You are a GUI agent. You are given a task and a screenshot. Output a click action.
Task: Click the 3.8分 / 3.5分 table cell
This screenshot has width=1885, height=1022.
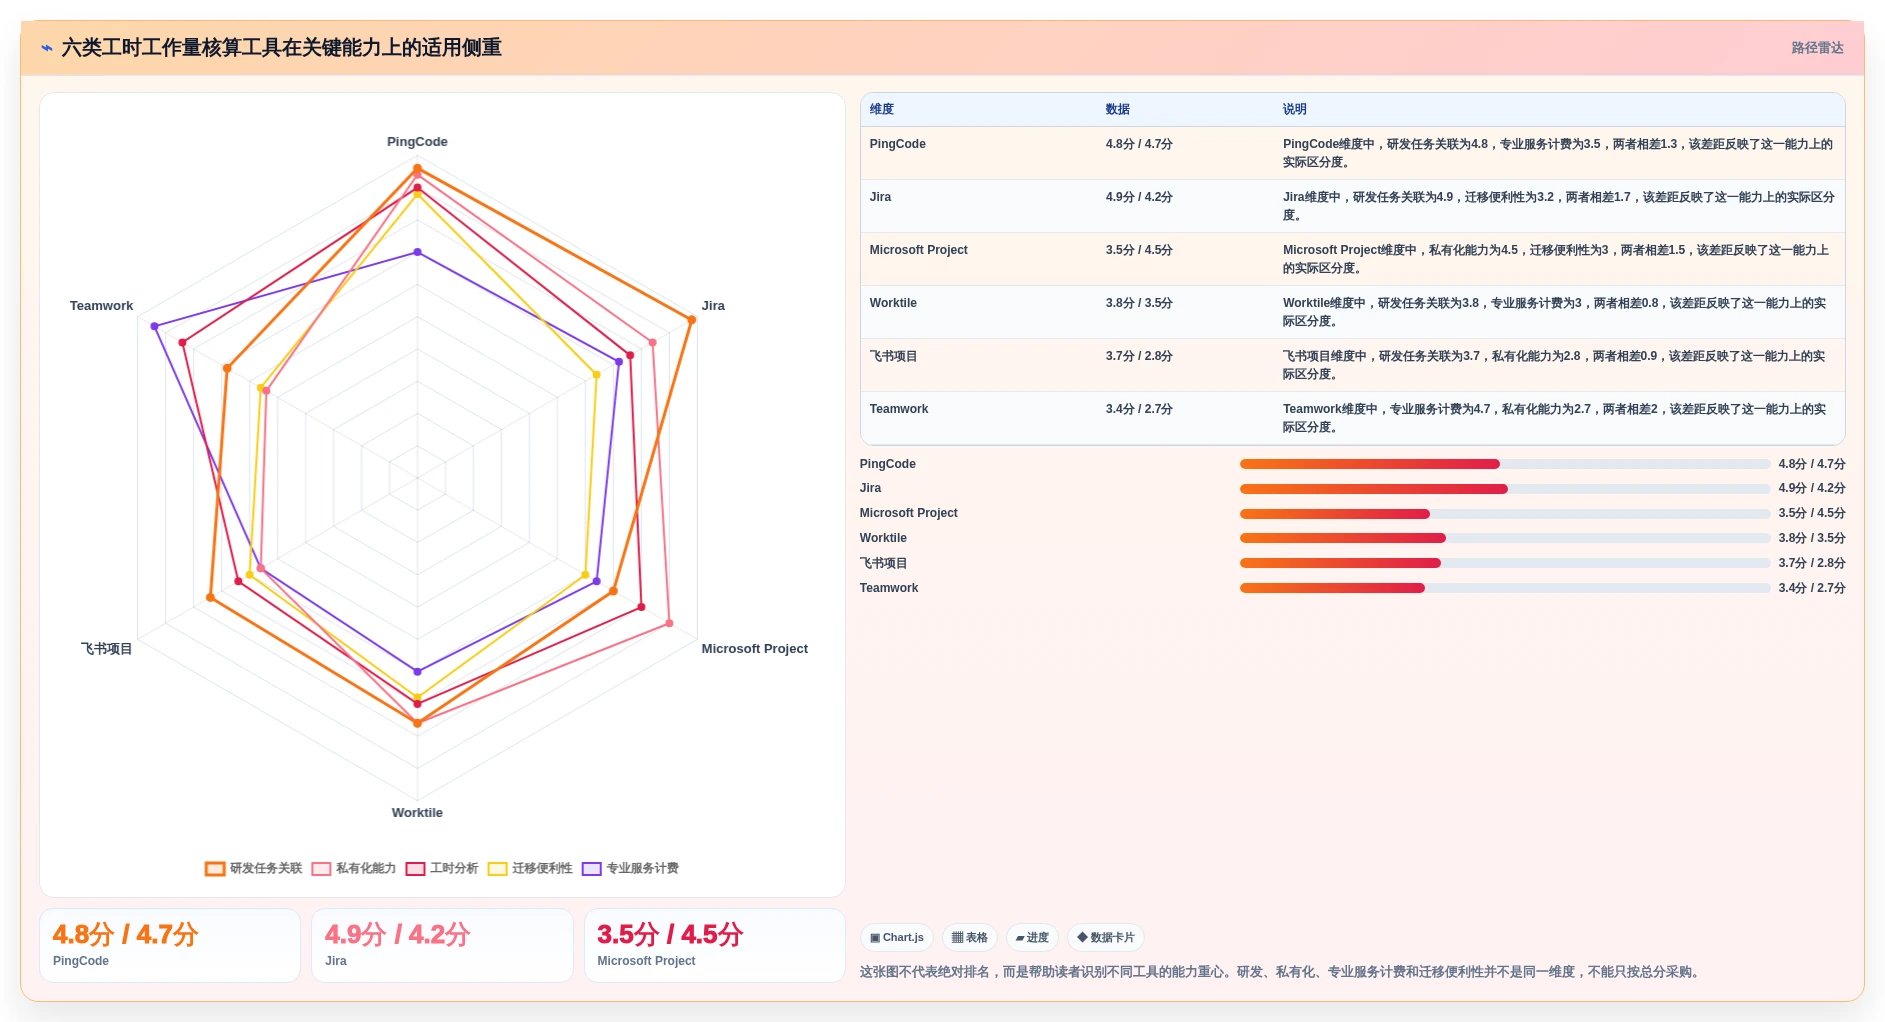click(1139, 303)
